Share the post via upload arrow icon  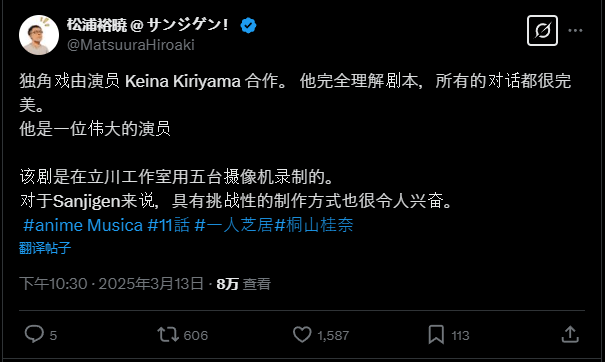(x=570, y=334)
